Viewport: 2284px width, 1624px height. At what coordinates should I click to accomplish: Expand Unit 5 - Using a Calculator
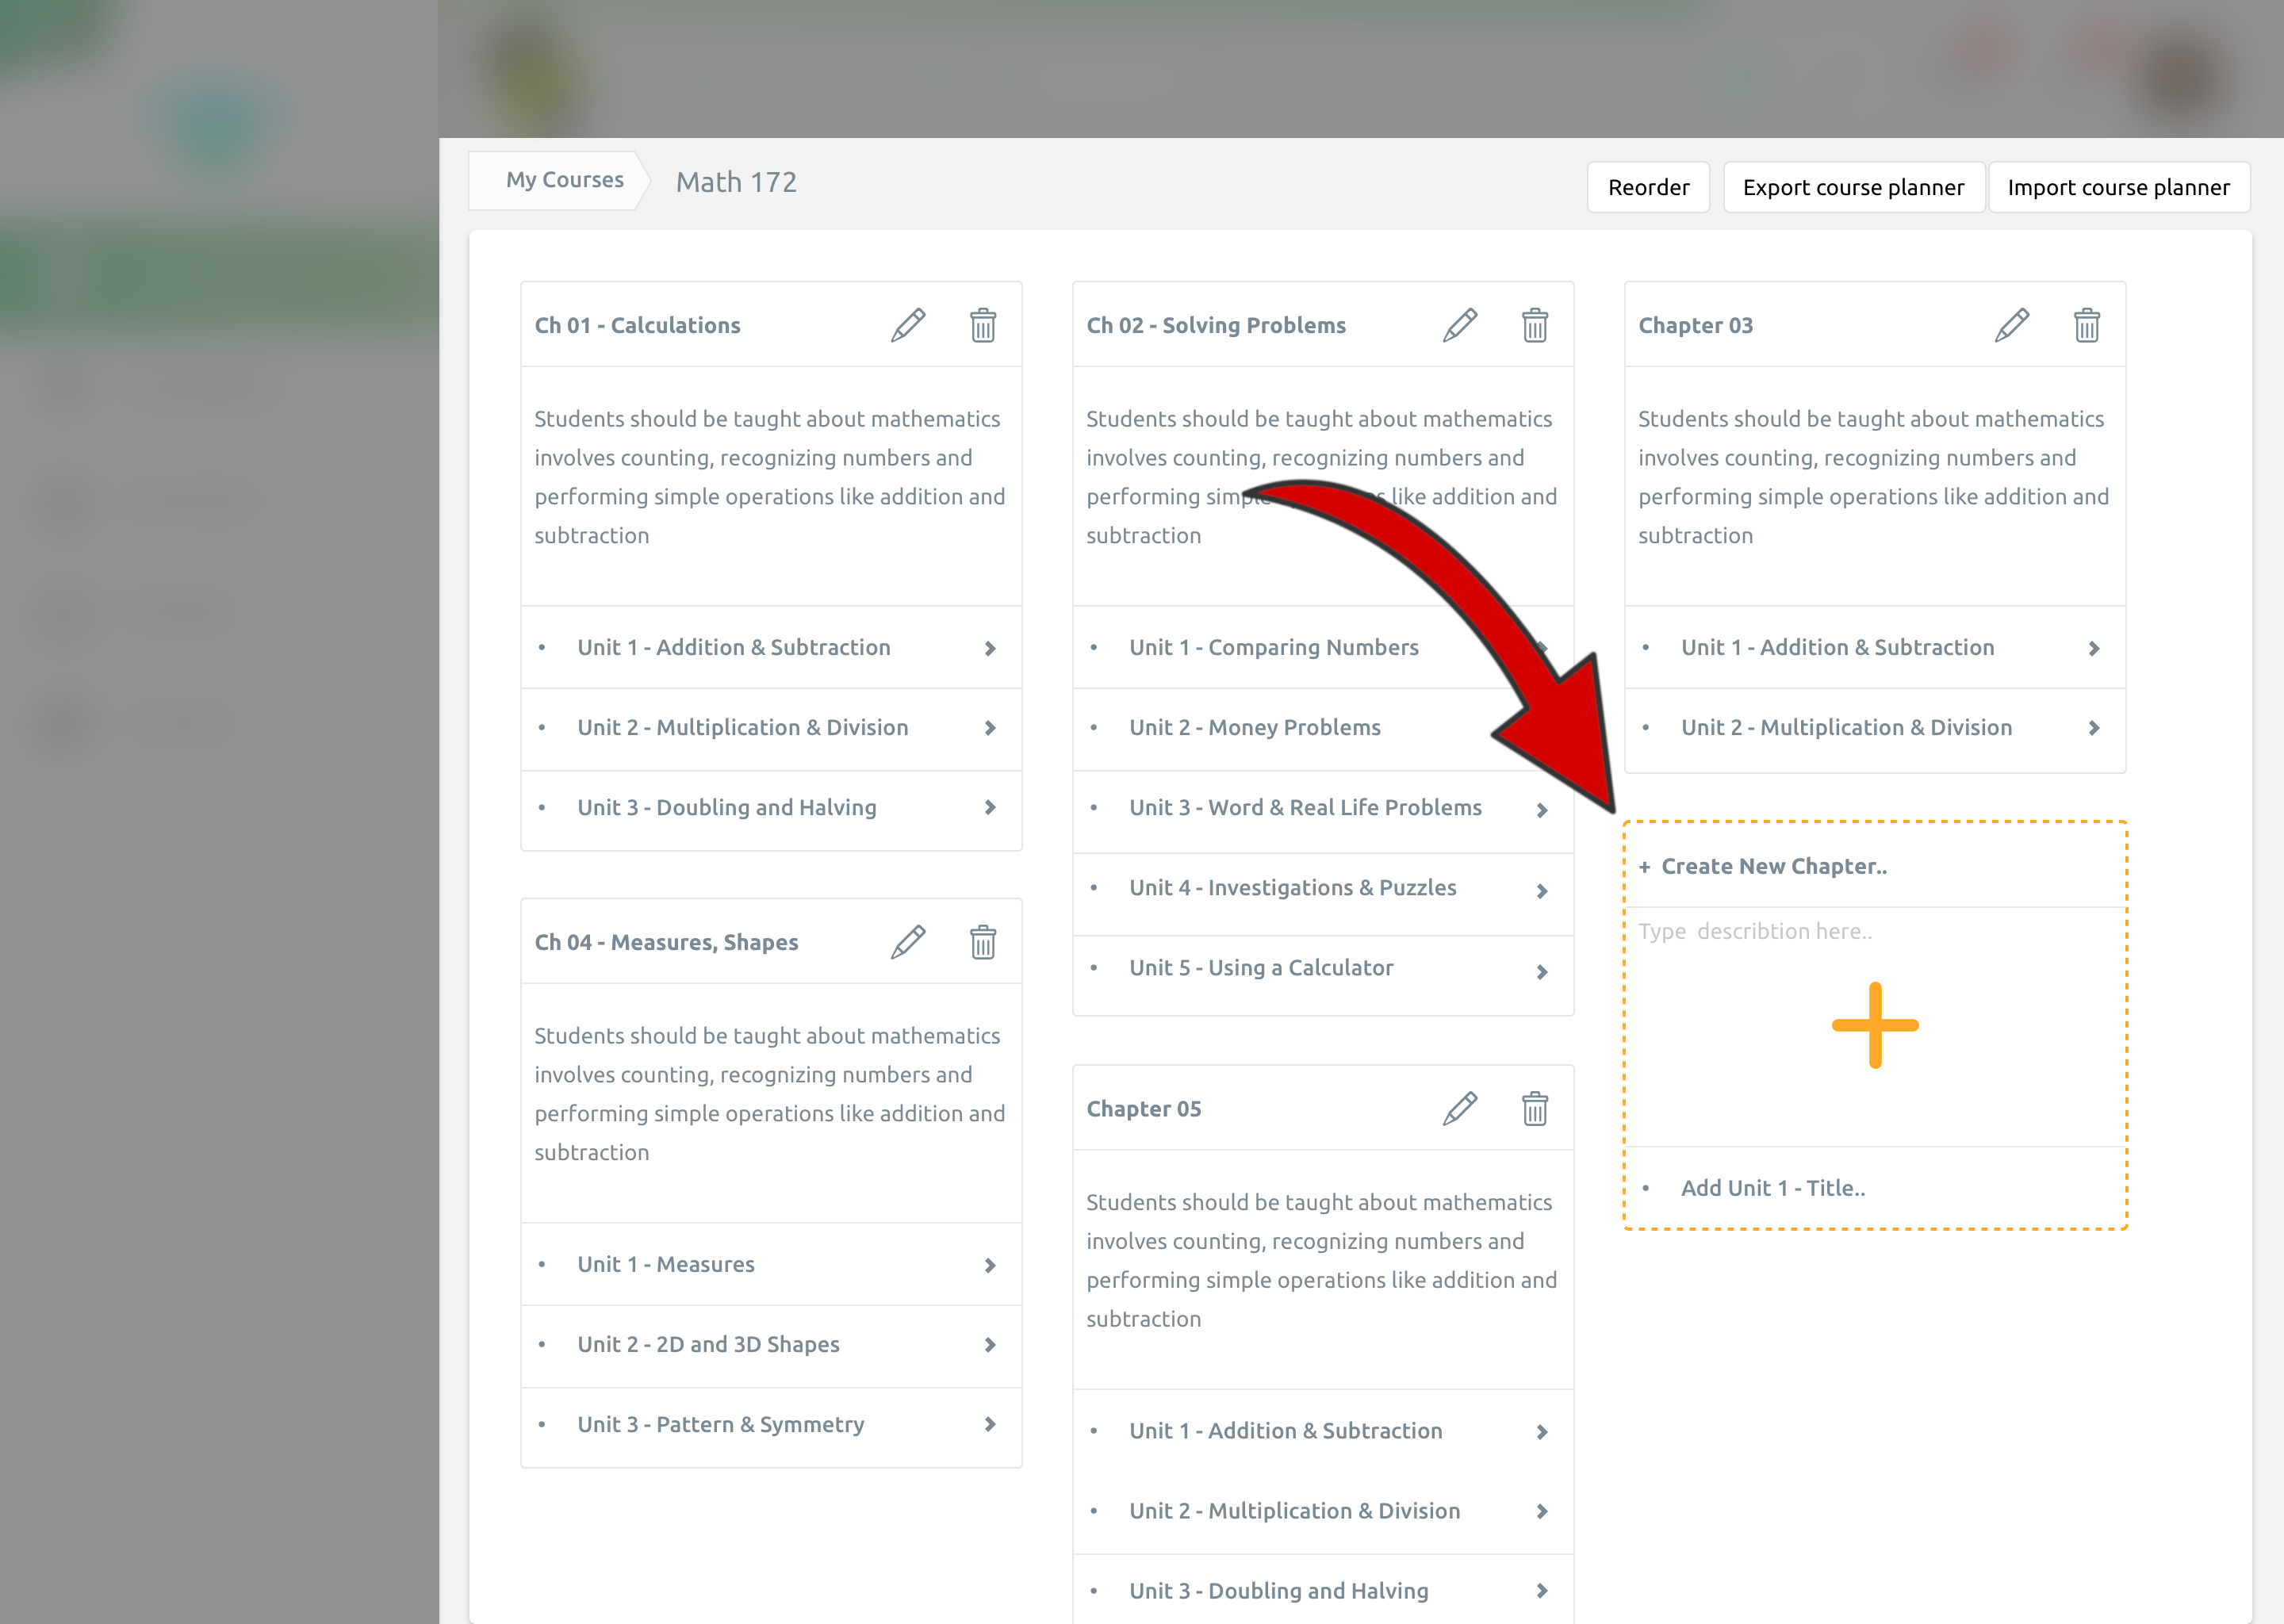[x=1541, y=971]
